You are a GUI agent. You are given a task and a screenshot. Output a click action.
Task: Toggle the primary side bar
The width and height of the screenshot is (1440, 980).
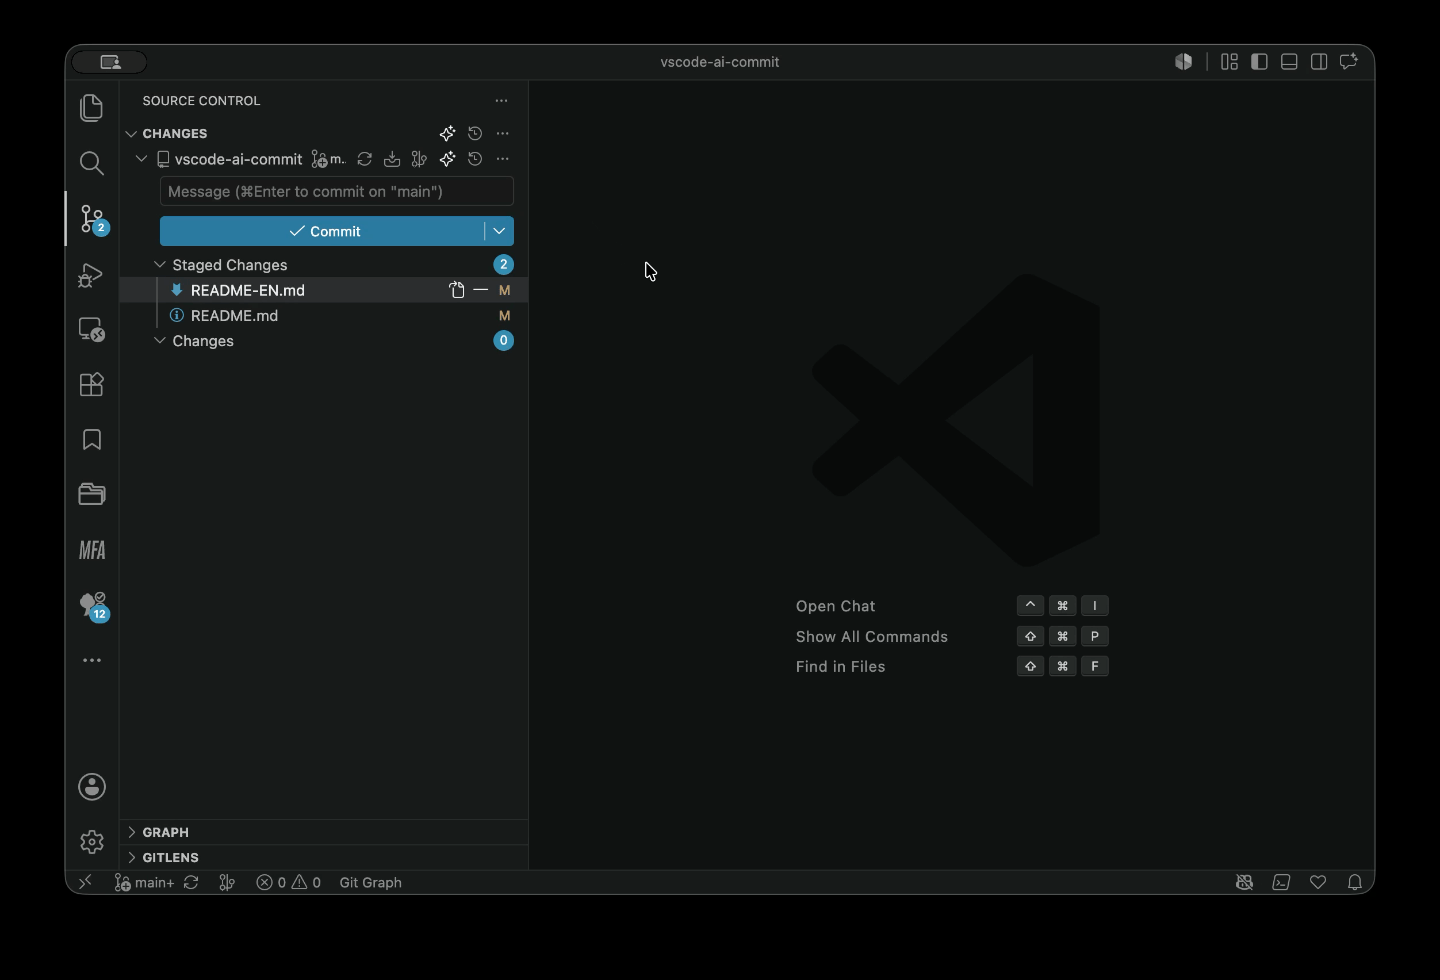point(1260,62)
